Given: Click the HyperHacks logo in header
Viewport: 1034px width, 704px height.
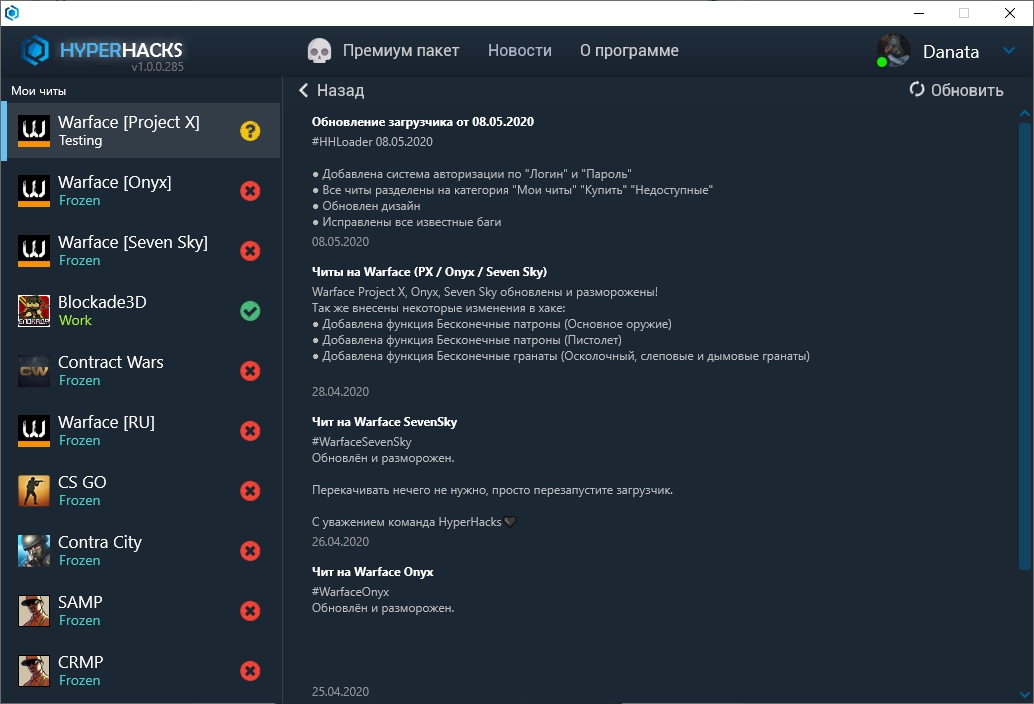Looking at the screenshot, I should tap(101, 51).
